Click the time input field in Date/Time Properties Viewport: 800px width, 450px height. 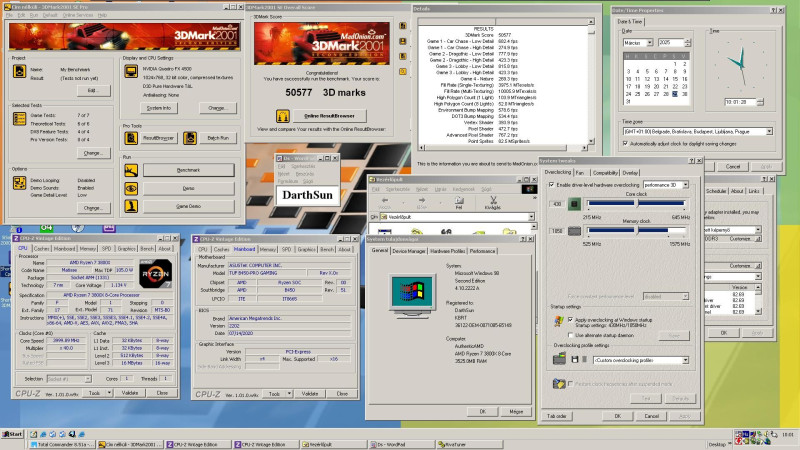tap(739, 102)
